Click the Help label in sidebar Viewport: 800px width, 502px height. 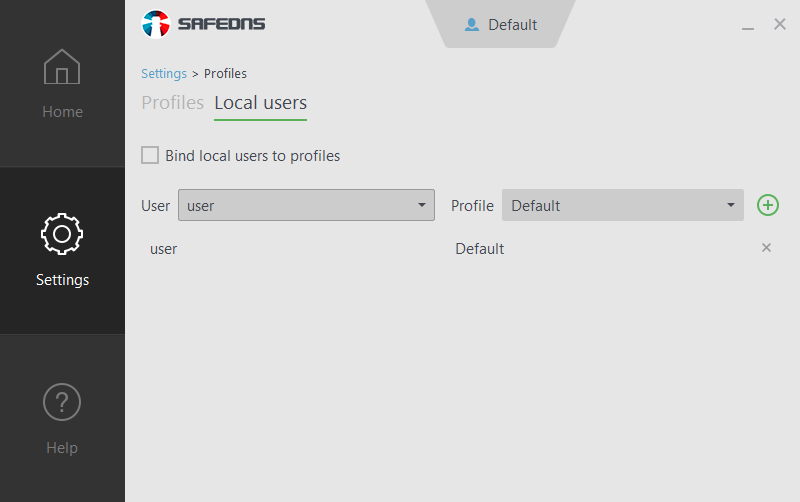(x=62, y=448)
